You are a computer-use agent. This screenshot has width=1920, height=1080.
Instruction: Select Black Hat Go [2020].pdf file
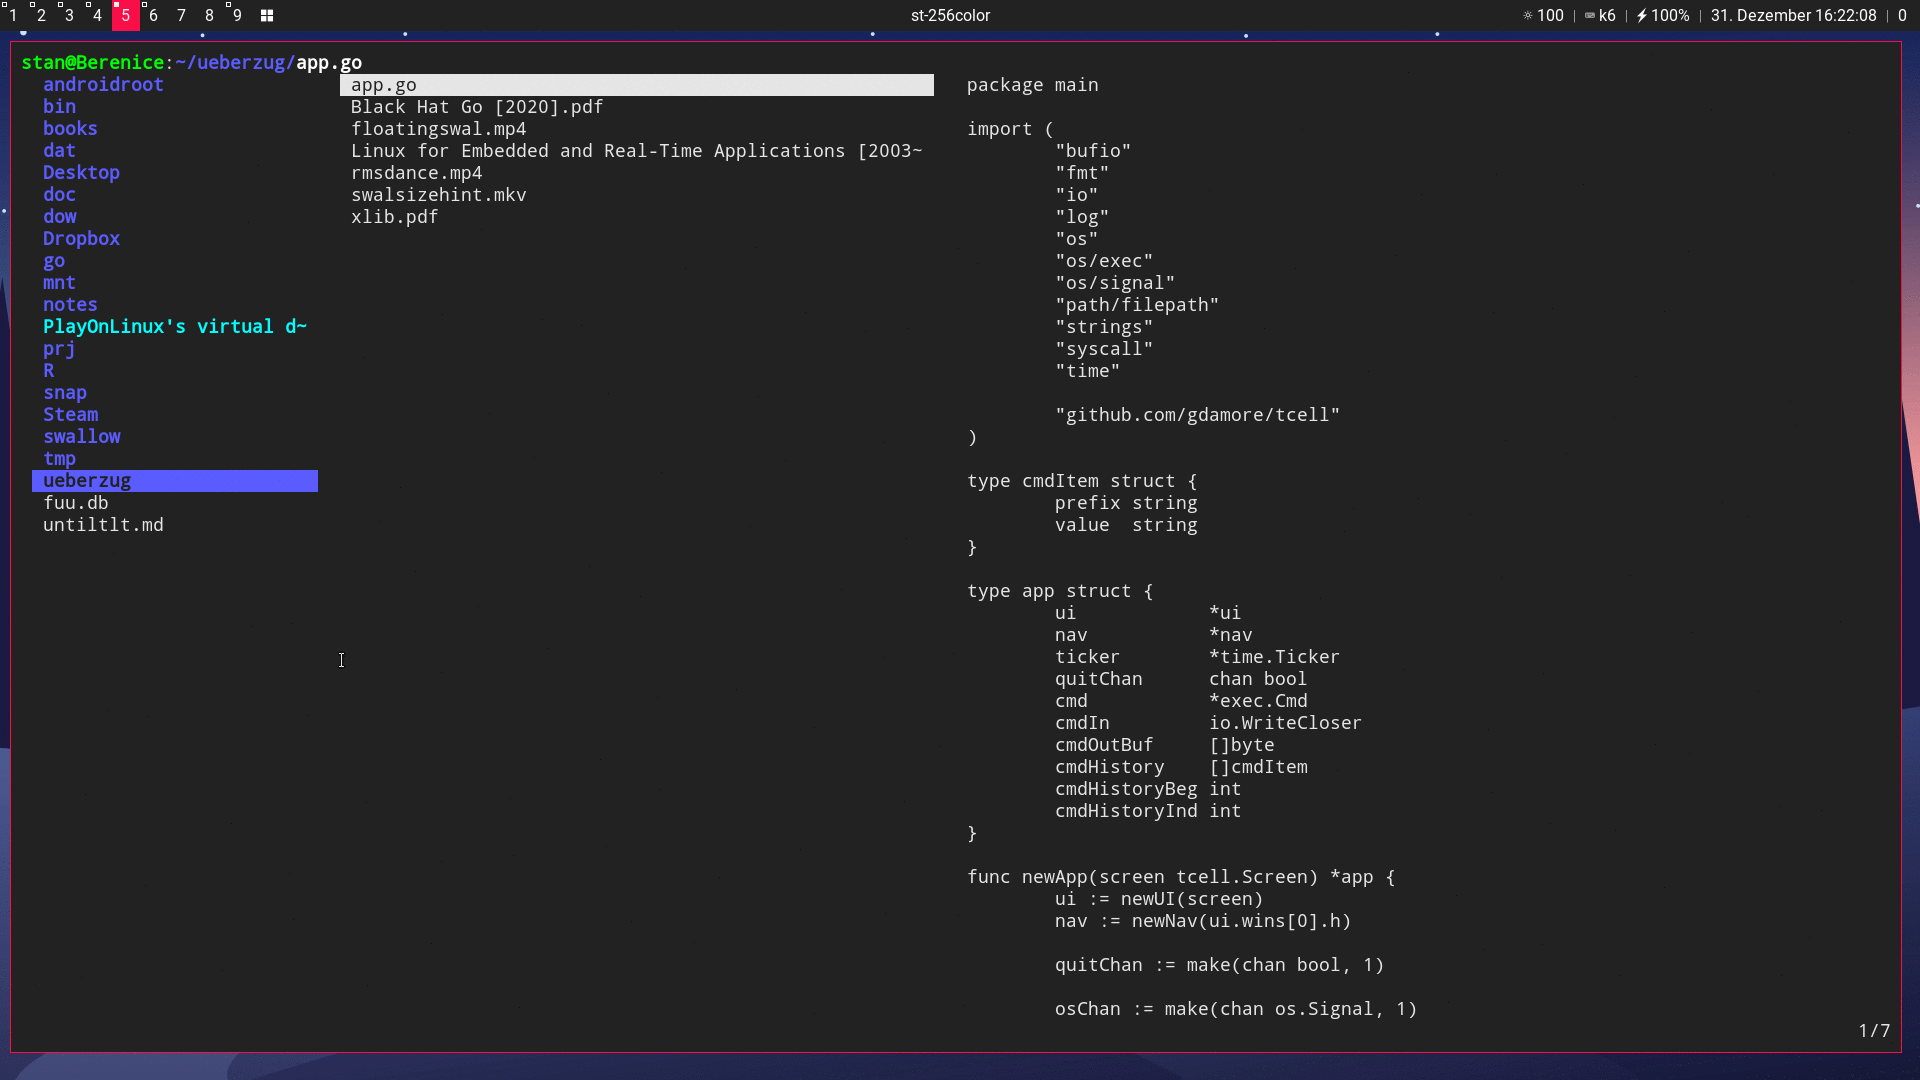pos(477,107)
